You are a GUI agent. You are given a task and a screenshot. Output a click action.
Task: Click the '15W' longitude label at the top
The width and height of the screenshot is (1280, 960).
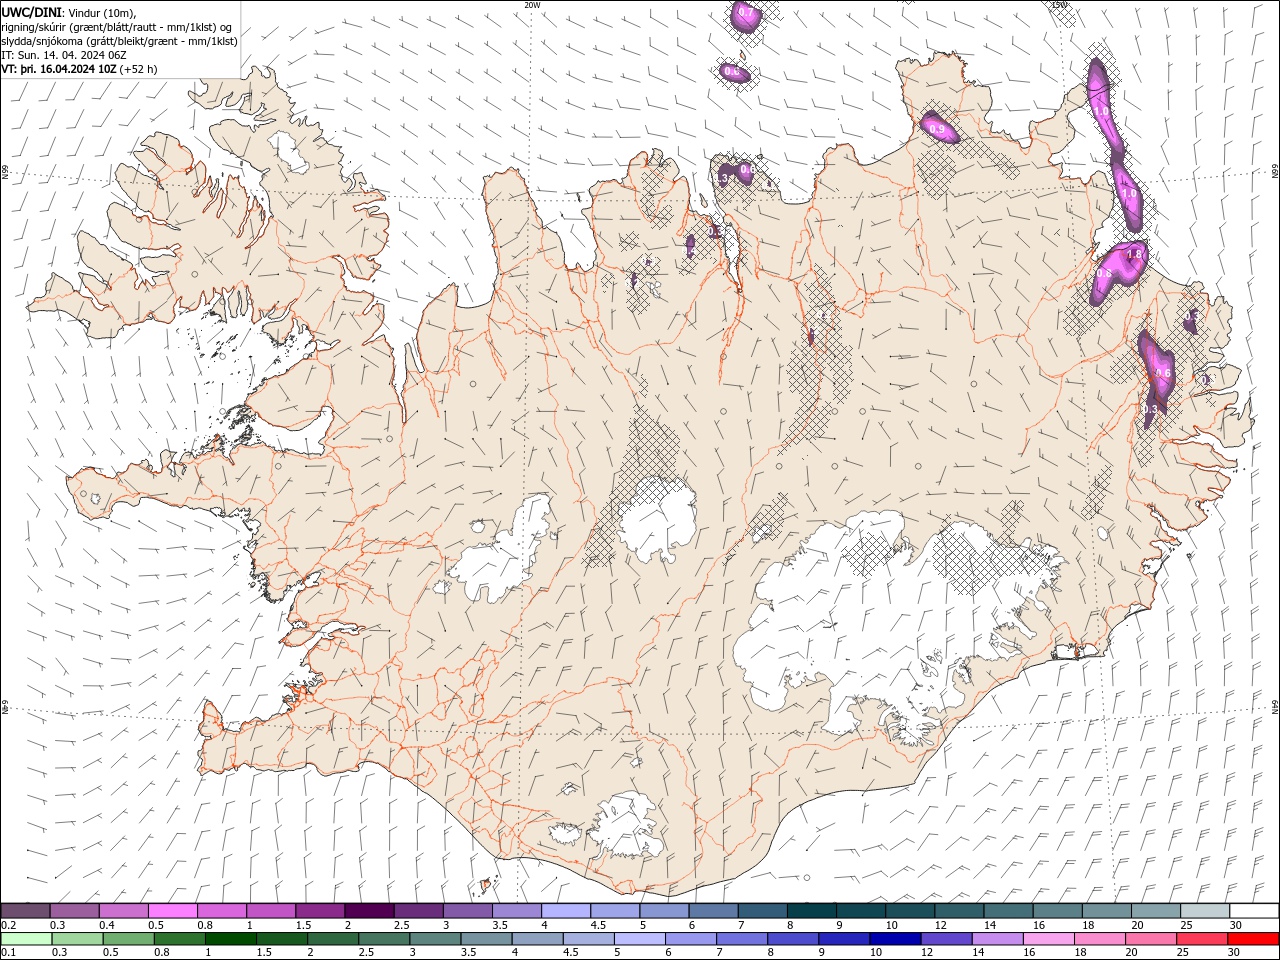[x=1059, y=4]
